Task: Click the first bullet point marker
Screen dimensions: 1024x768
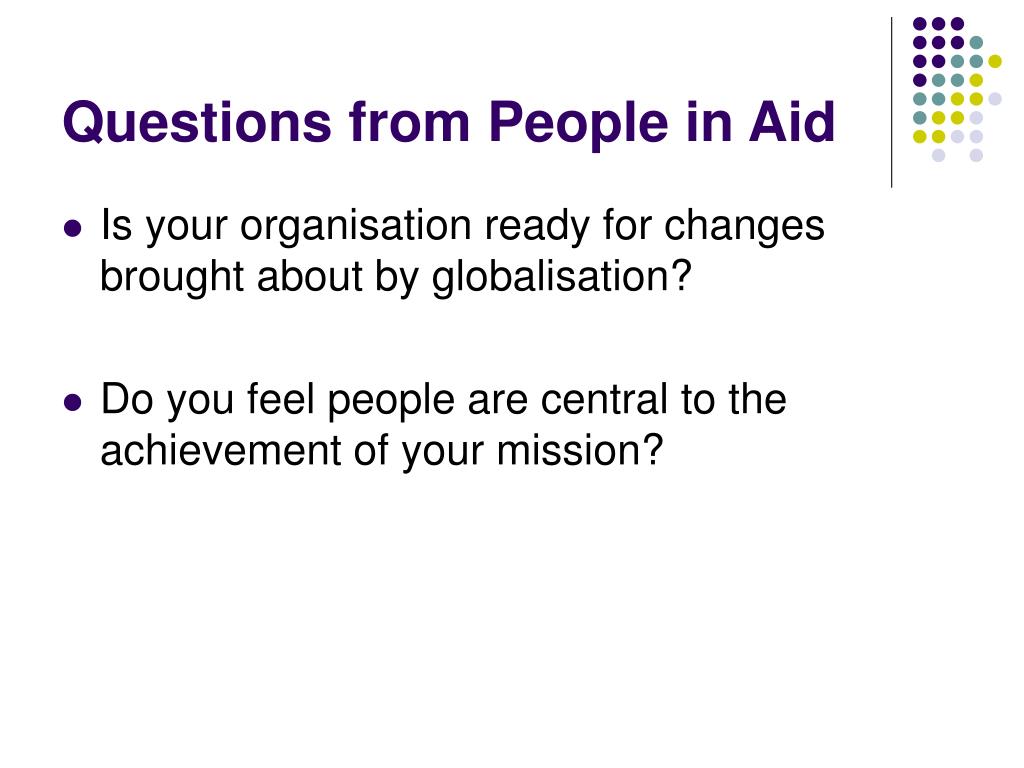Action: click(x=73, y=229)
